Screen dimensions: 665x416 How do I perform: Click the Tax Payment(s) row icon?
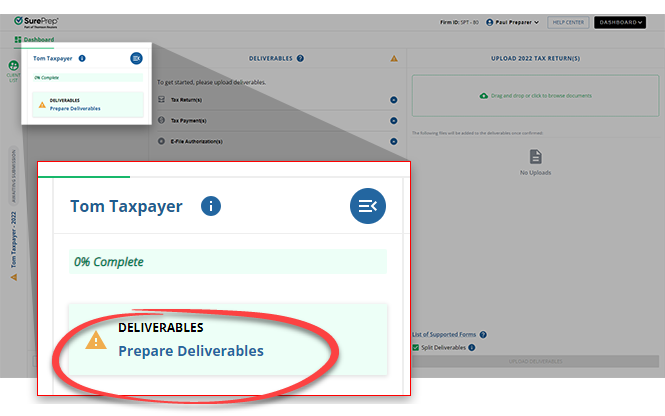tap(162, 120)
